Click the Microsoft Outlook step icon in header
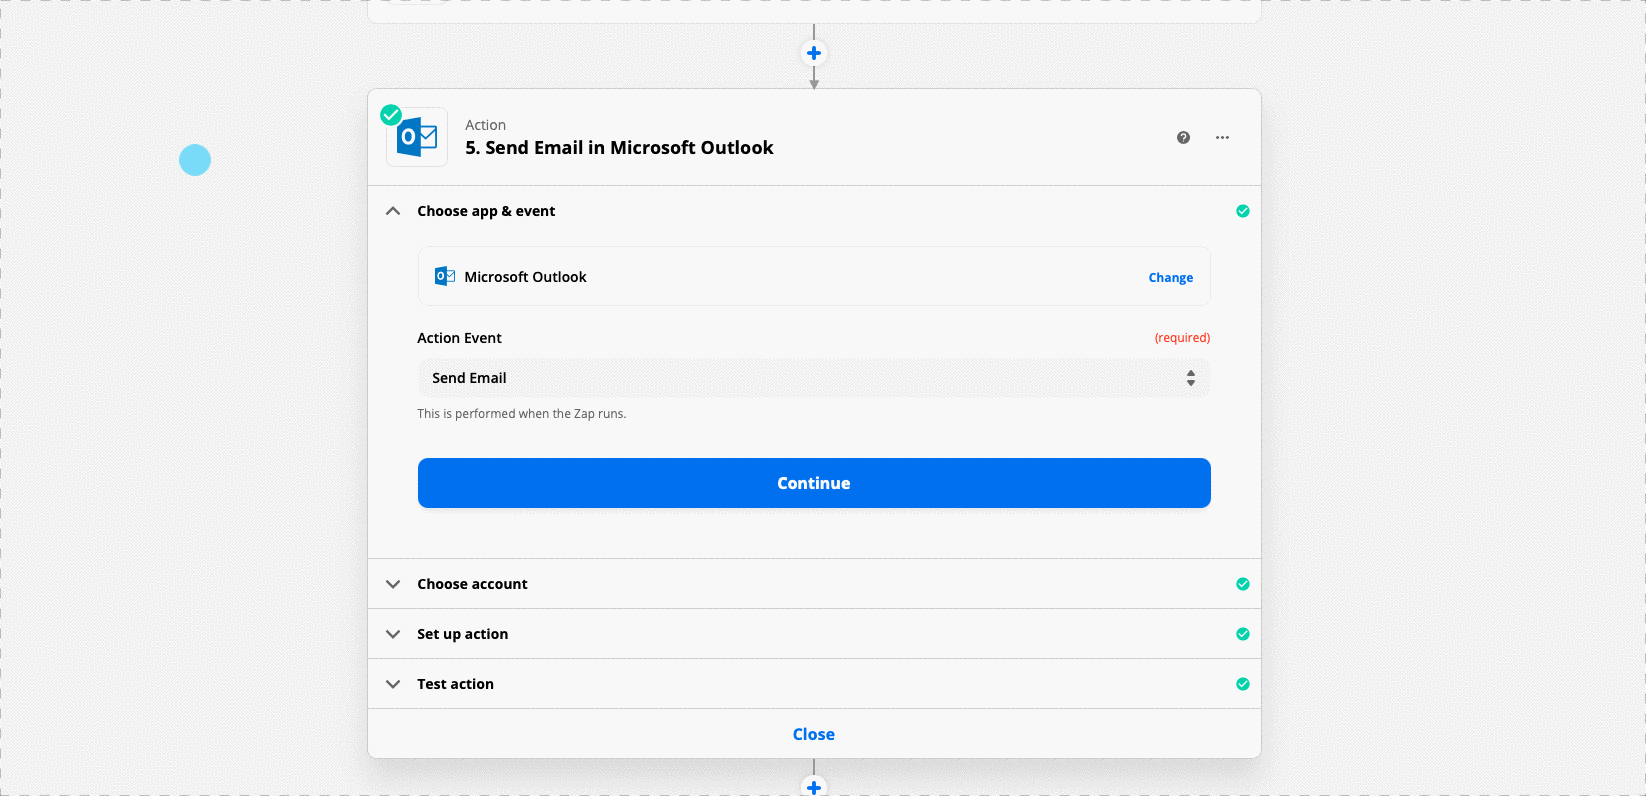This screenshot has width=1646, height=796. [417, 137]
